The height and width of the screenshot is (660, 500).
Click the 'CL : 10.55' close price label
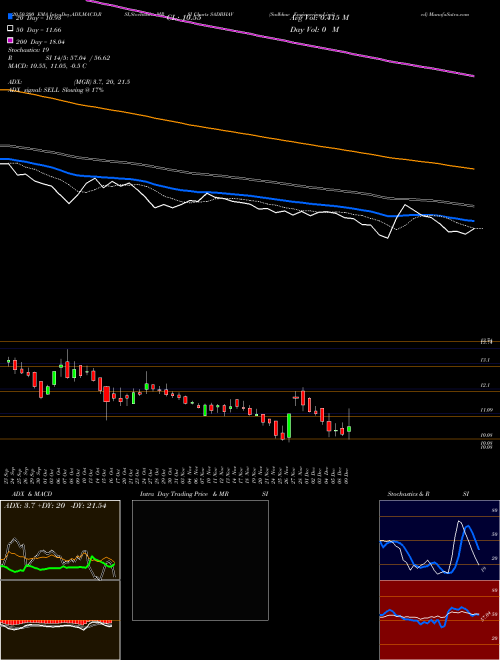[x=184, y=18]
